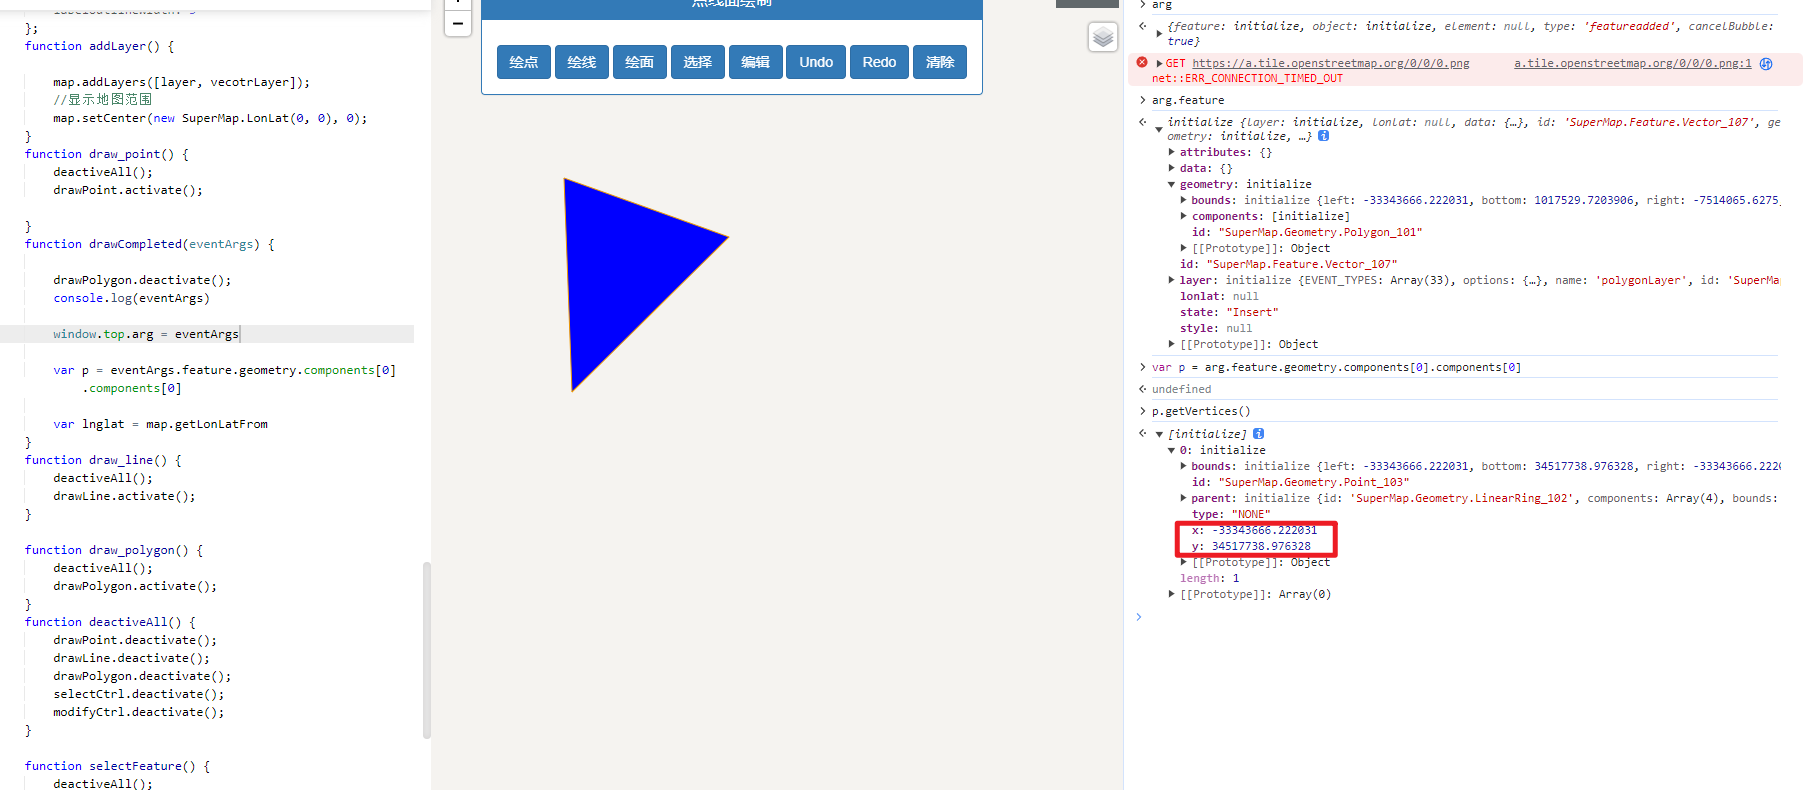Screen dimensions: 1803x790
Task: Click the 清除 clear button
Action: 940,62
